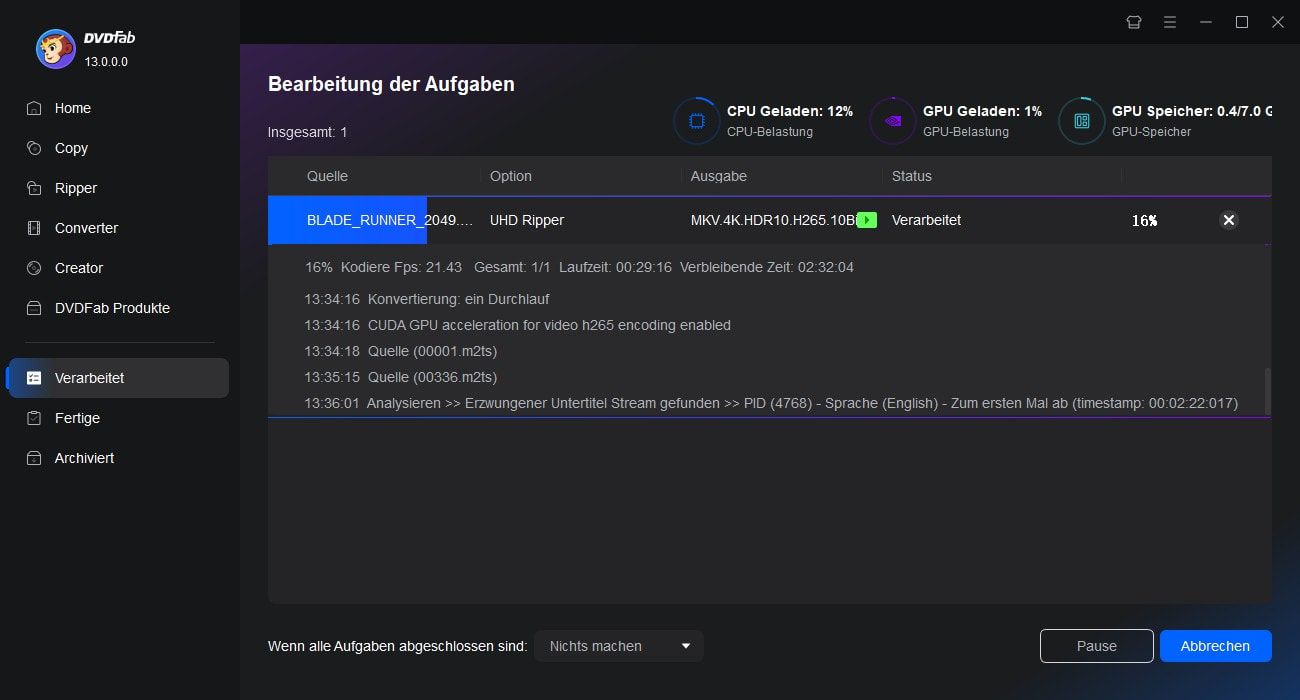Click the Copy disc icon
Image resolution: width=1300 pixels, height=700 pixels.
coord(34,148)
